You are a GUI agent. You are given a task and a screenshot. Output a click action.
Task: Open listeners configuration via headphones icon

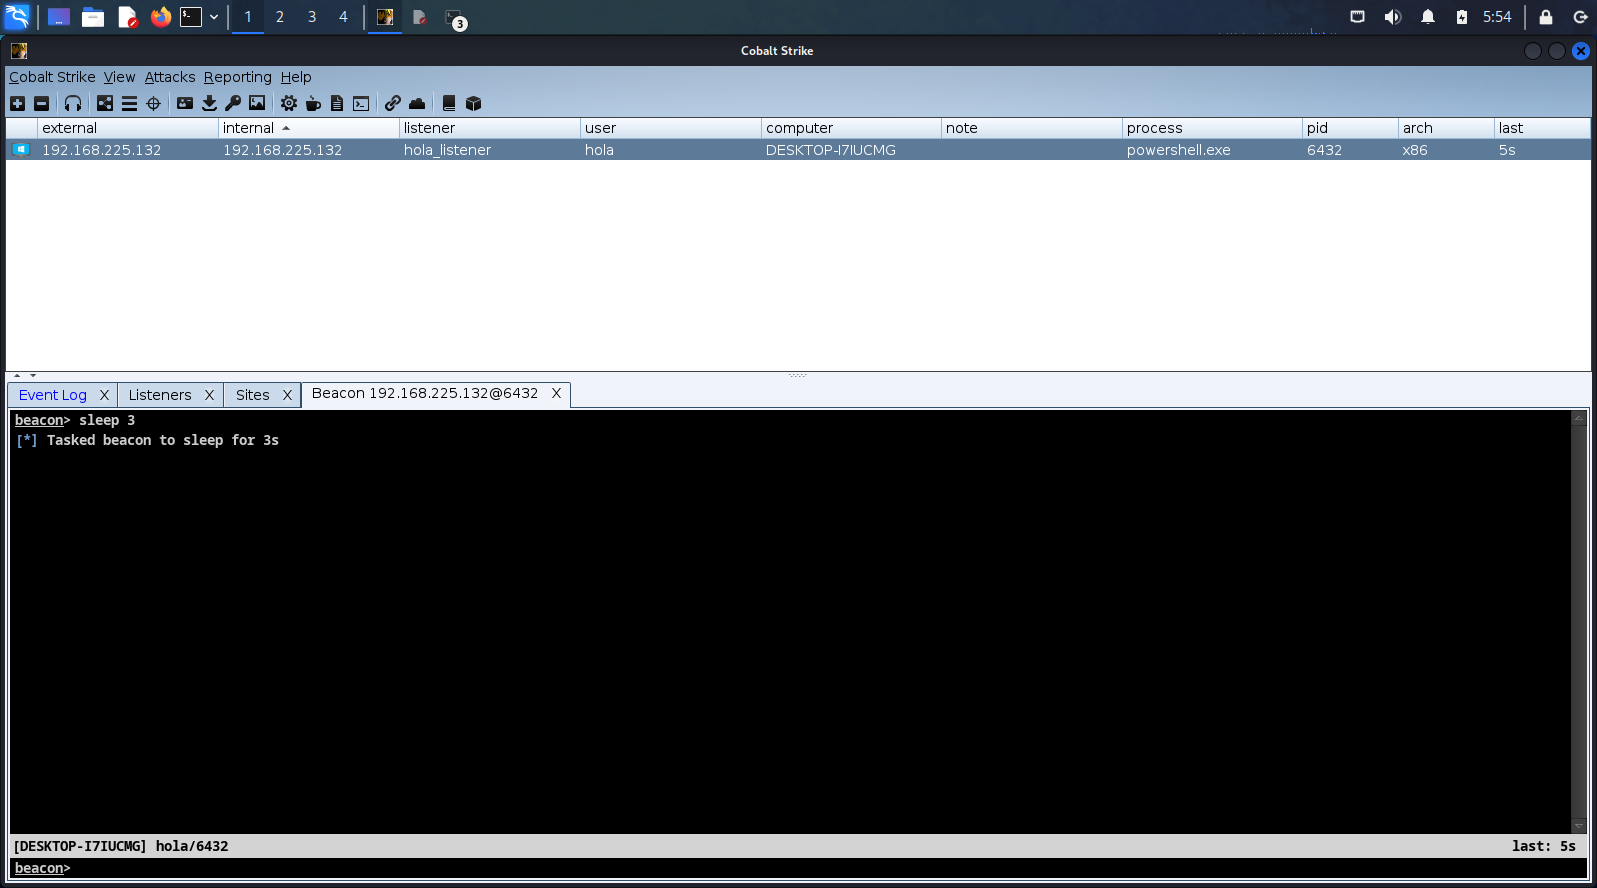(x=73, y=103)
